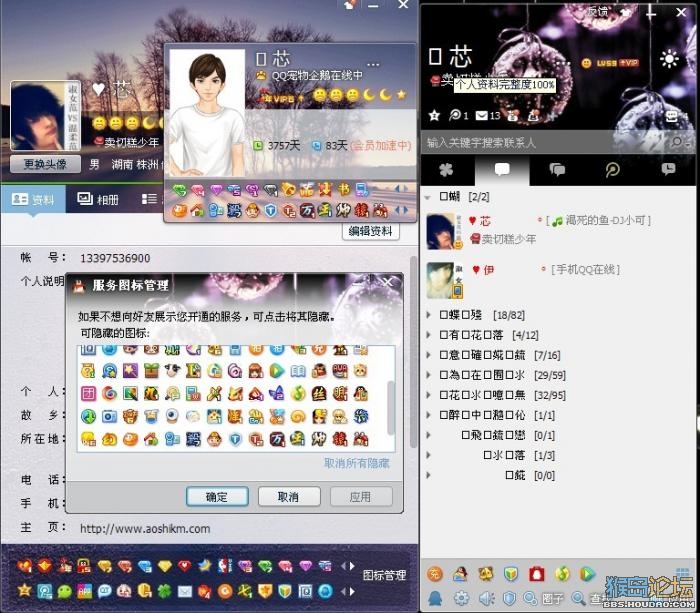The width and height of the screenshot is (700, 613).
Task: Expand the [0/1] contact group
Action: [428, 435]
